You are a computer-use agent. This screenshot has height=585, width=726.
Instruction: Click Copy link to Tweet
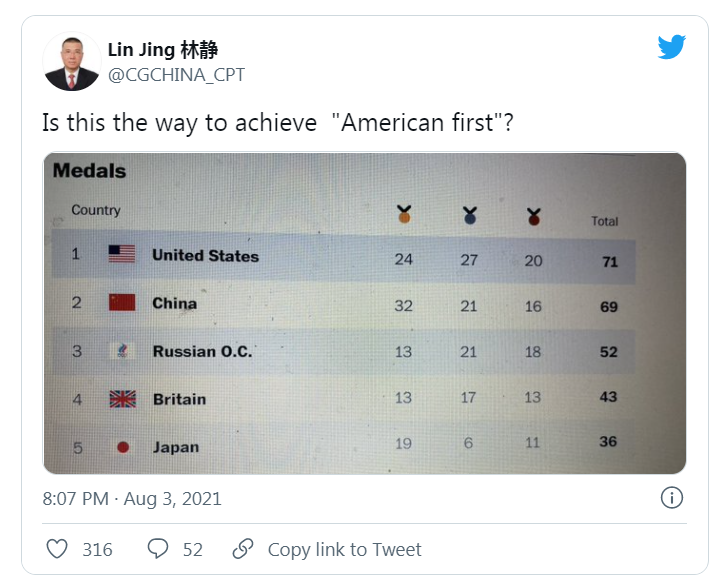click(344, 549)
